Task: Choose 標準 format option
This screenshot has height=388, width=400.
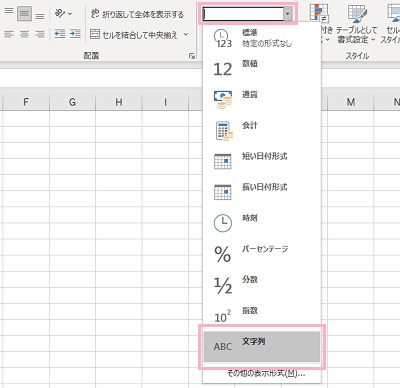Action: (x=262, y=37)
